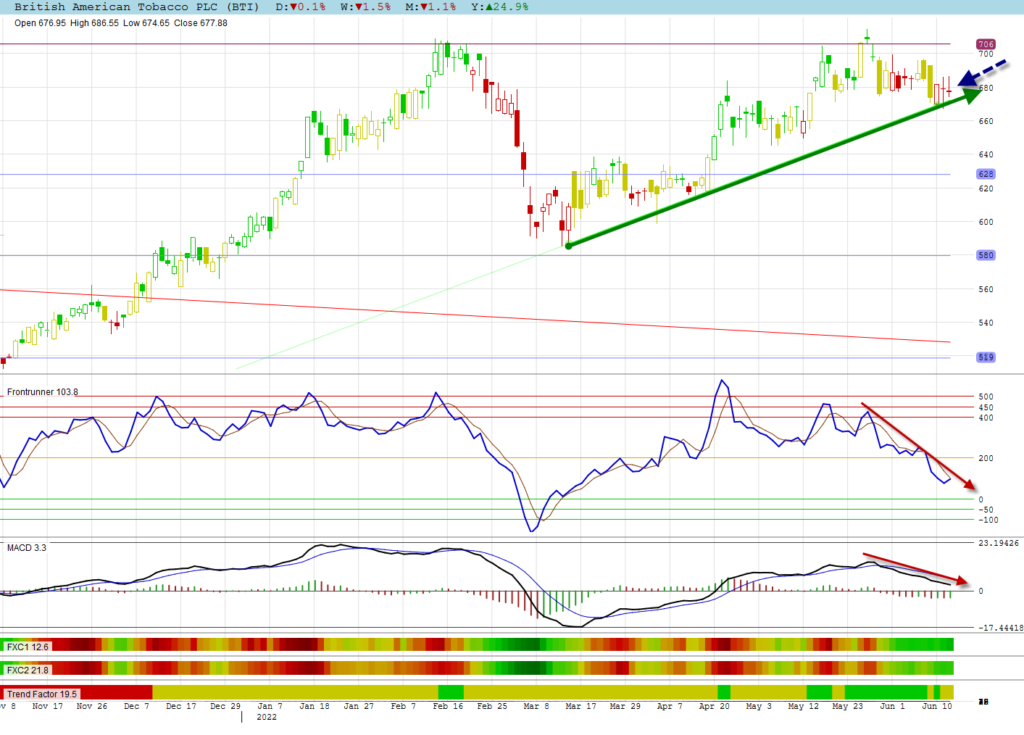The width and height of the screenshot is (1024, 735).
Task: Click the May 23 date label
Action: (x=848, y=706)
